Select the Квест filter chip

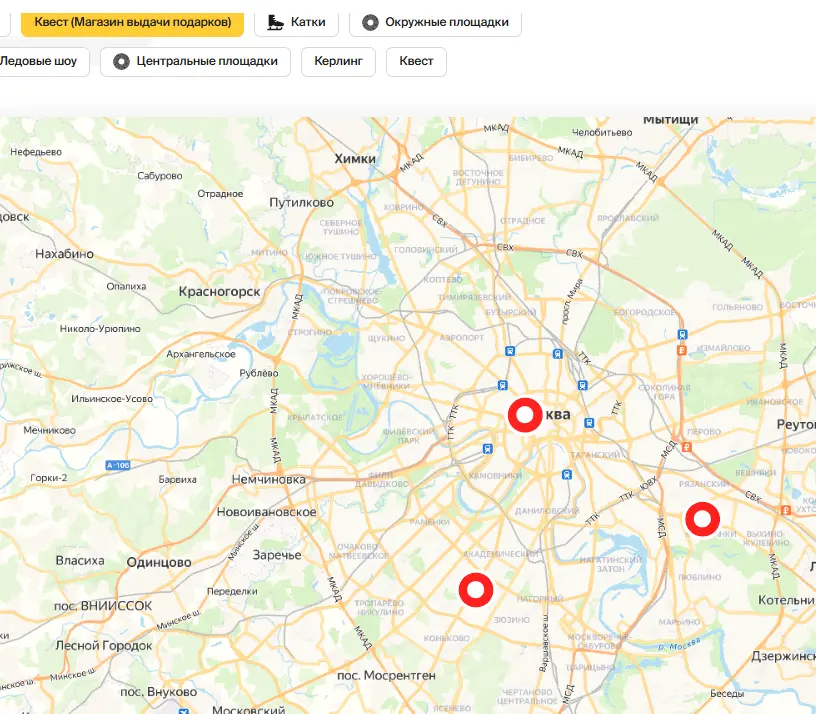coord(416,61)
